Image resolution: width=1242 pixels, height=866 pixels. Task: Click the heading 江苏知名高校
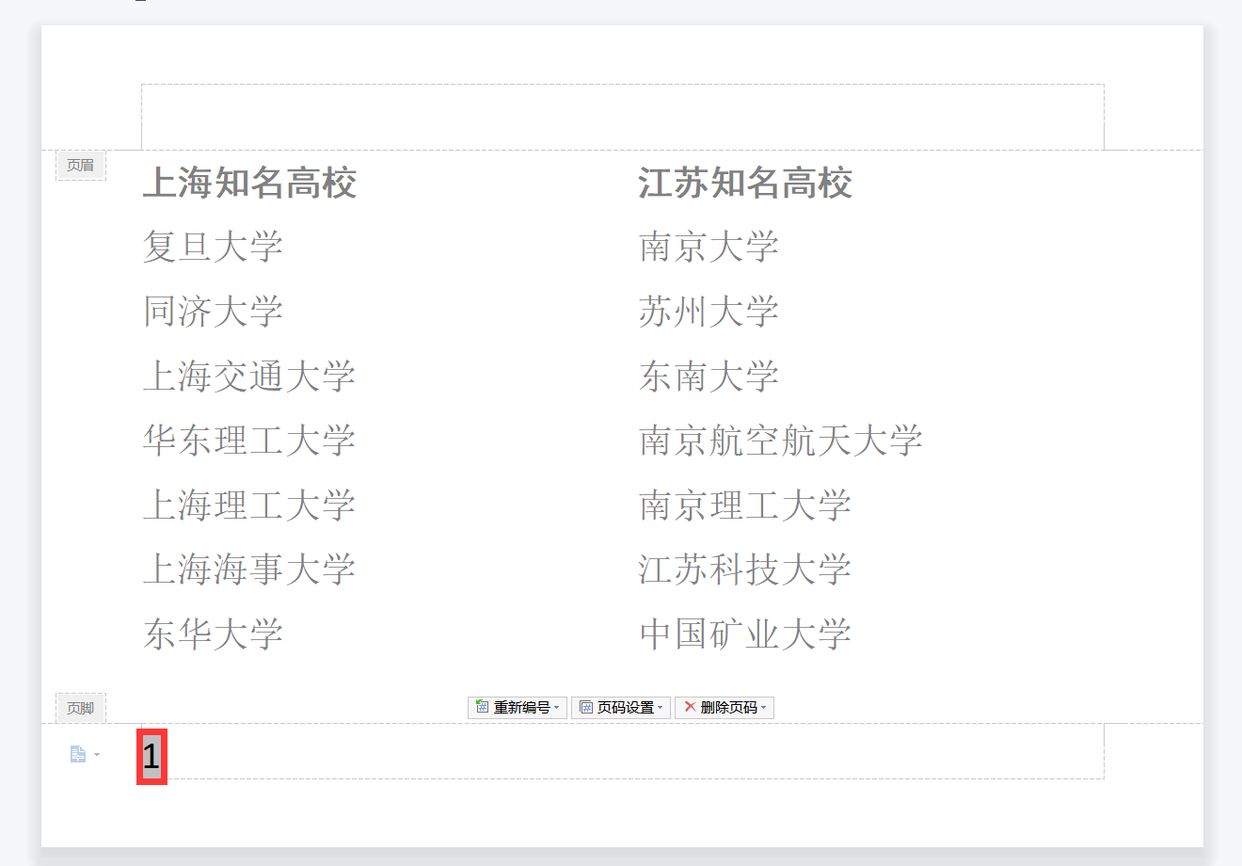pos(745,184)
